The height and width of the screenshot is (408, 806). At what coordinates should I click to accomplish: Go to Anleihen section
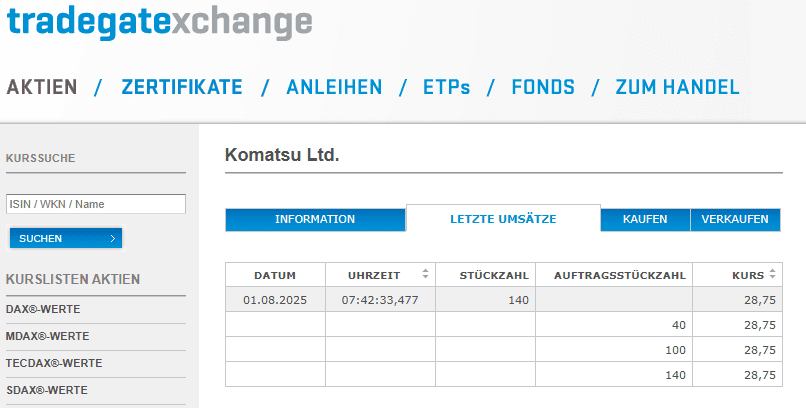(x=334, y=87)
